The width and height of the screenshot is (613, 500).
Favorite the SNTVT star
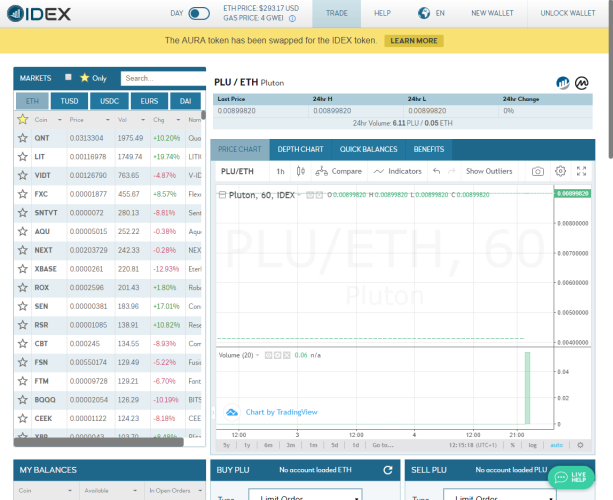[23, 213]
